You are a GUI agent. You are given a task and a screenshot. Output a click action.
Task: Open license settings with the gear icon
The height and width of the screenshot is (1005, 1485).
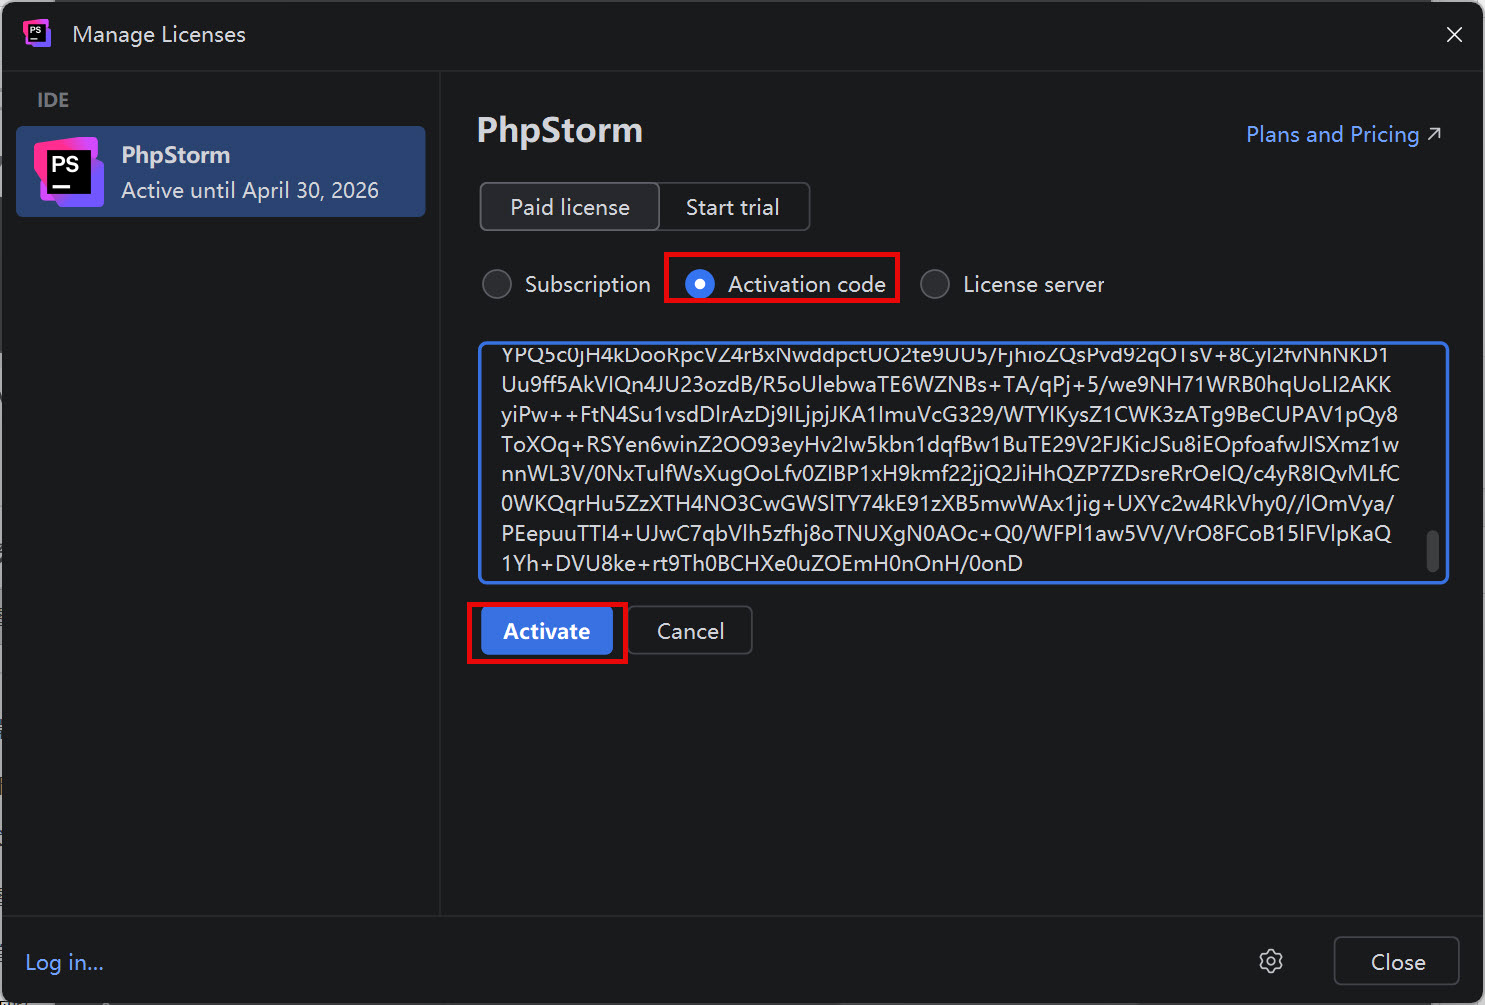point(1270,961)
